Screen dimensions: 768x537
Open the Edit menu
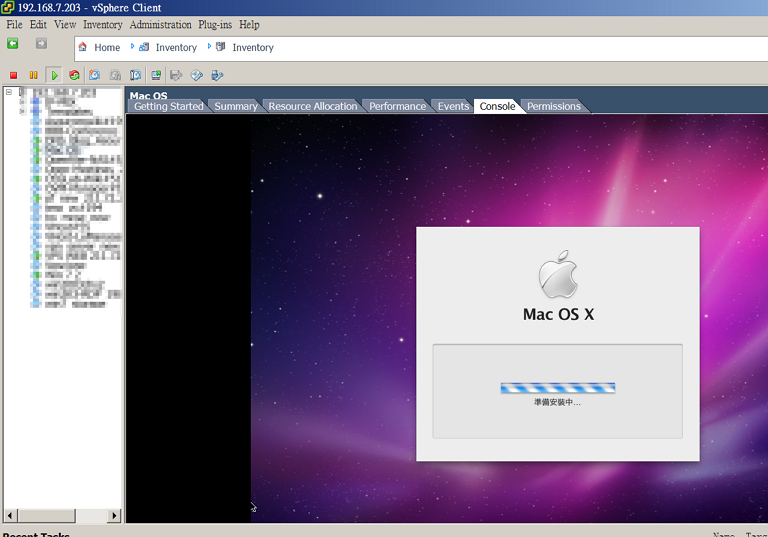coord(38,24)
